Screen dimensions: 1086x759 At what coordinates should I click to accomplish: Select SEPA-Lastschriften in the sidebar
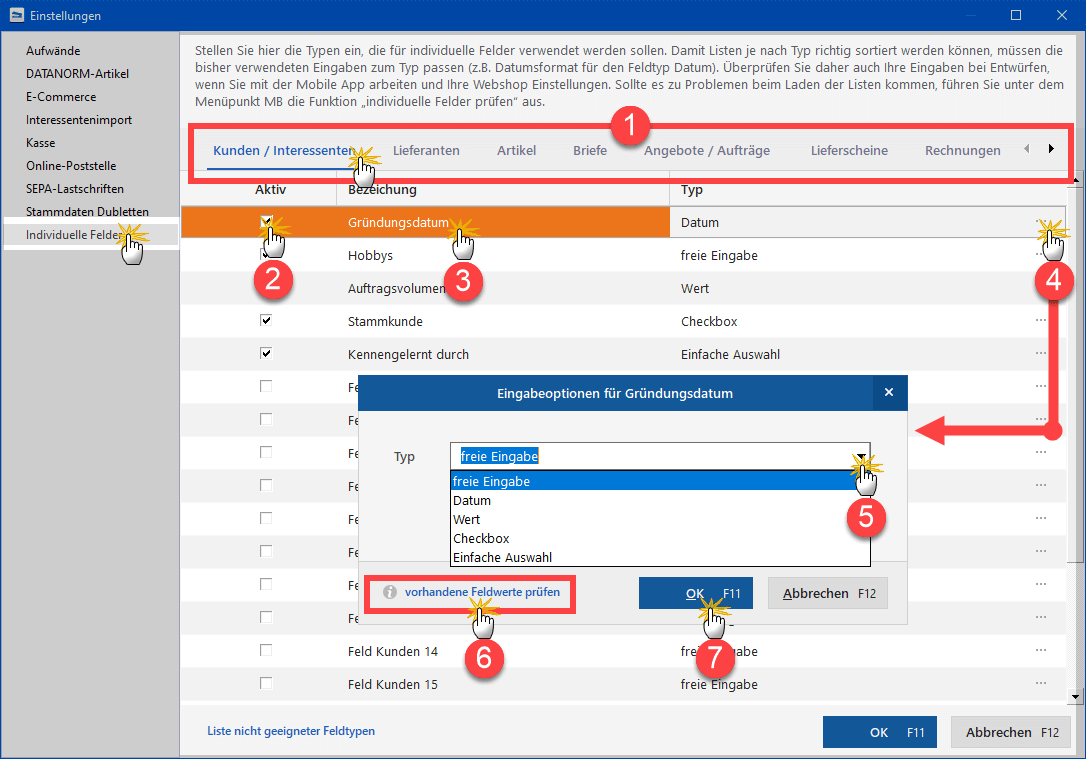point(75,188)
